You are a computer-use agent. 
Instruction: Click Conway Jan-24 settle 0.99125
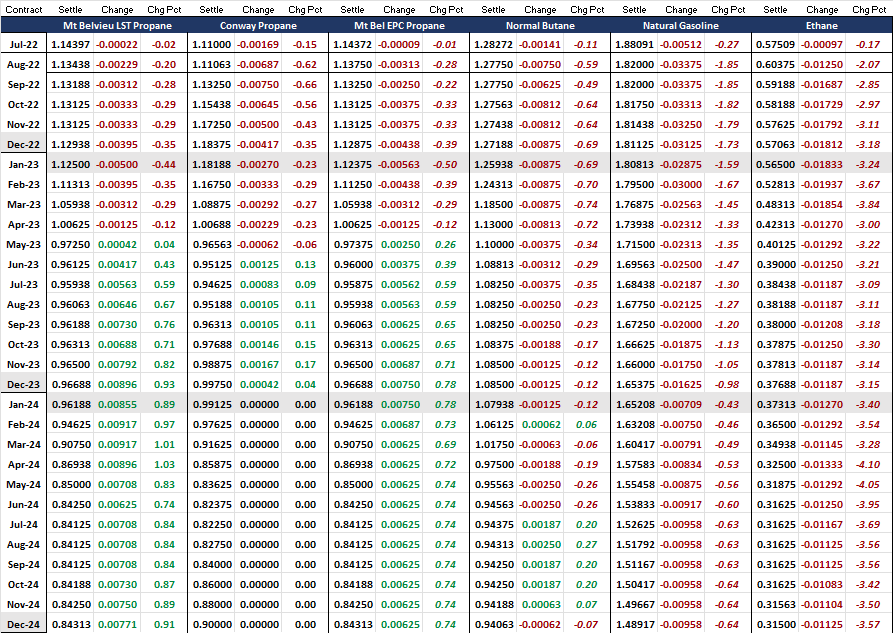click(x=212, y=405)
